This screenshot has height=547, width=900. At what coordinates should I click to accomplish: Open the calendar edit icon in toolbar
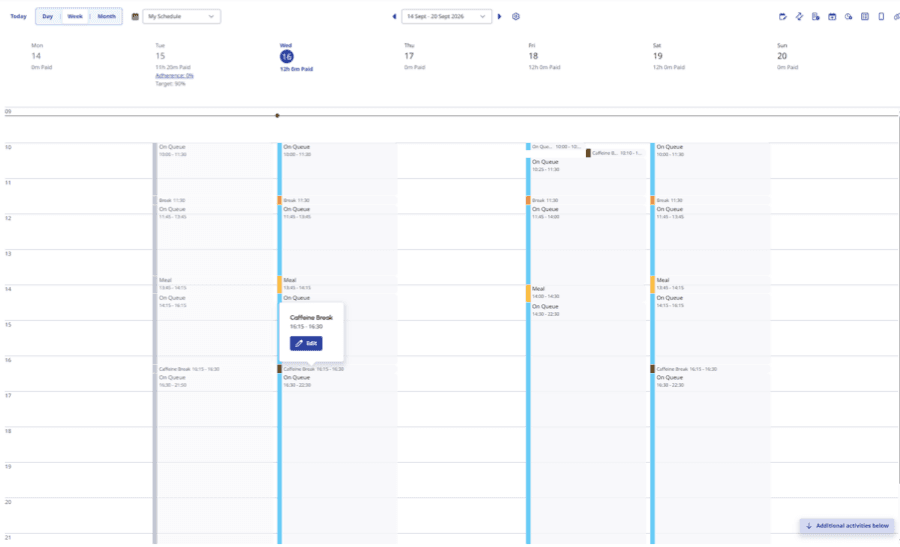click(x=782, y=17)
